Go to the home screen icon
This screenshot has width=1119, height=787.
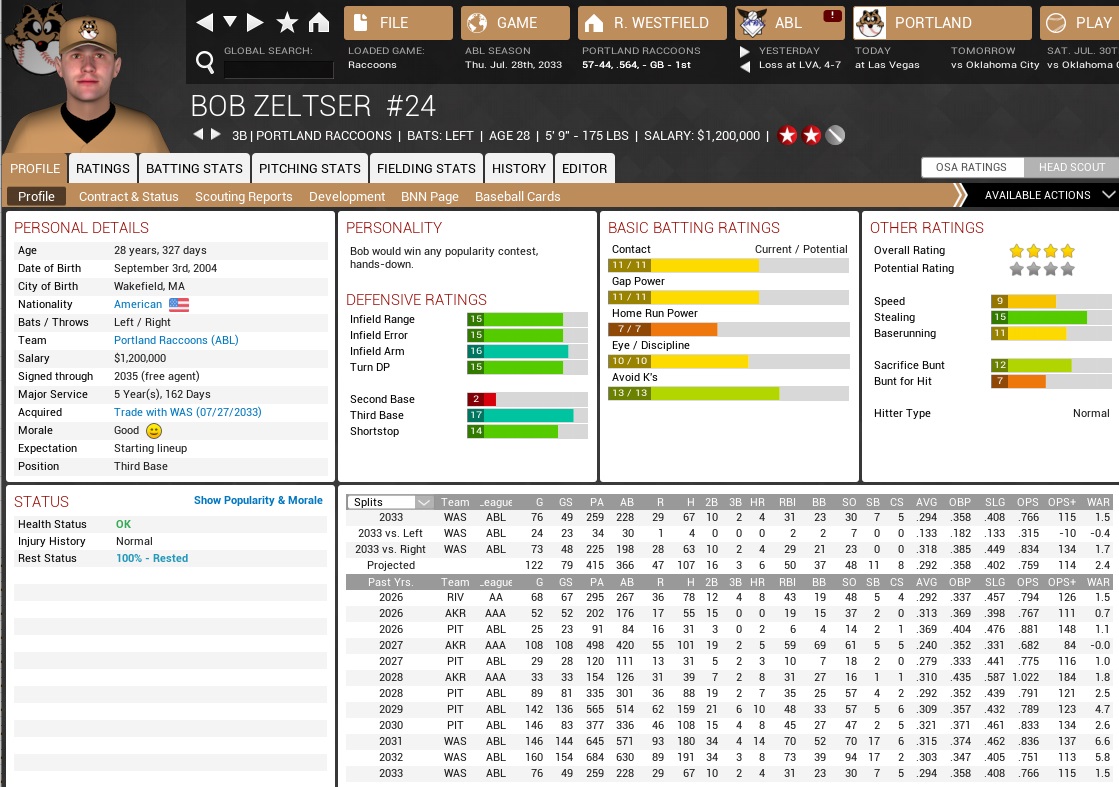pos(318,22)
